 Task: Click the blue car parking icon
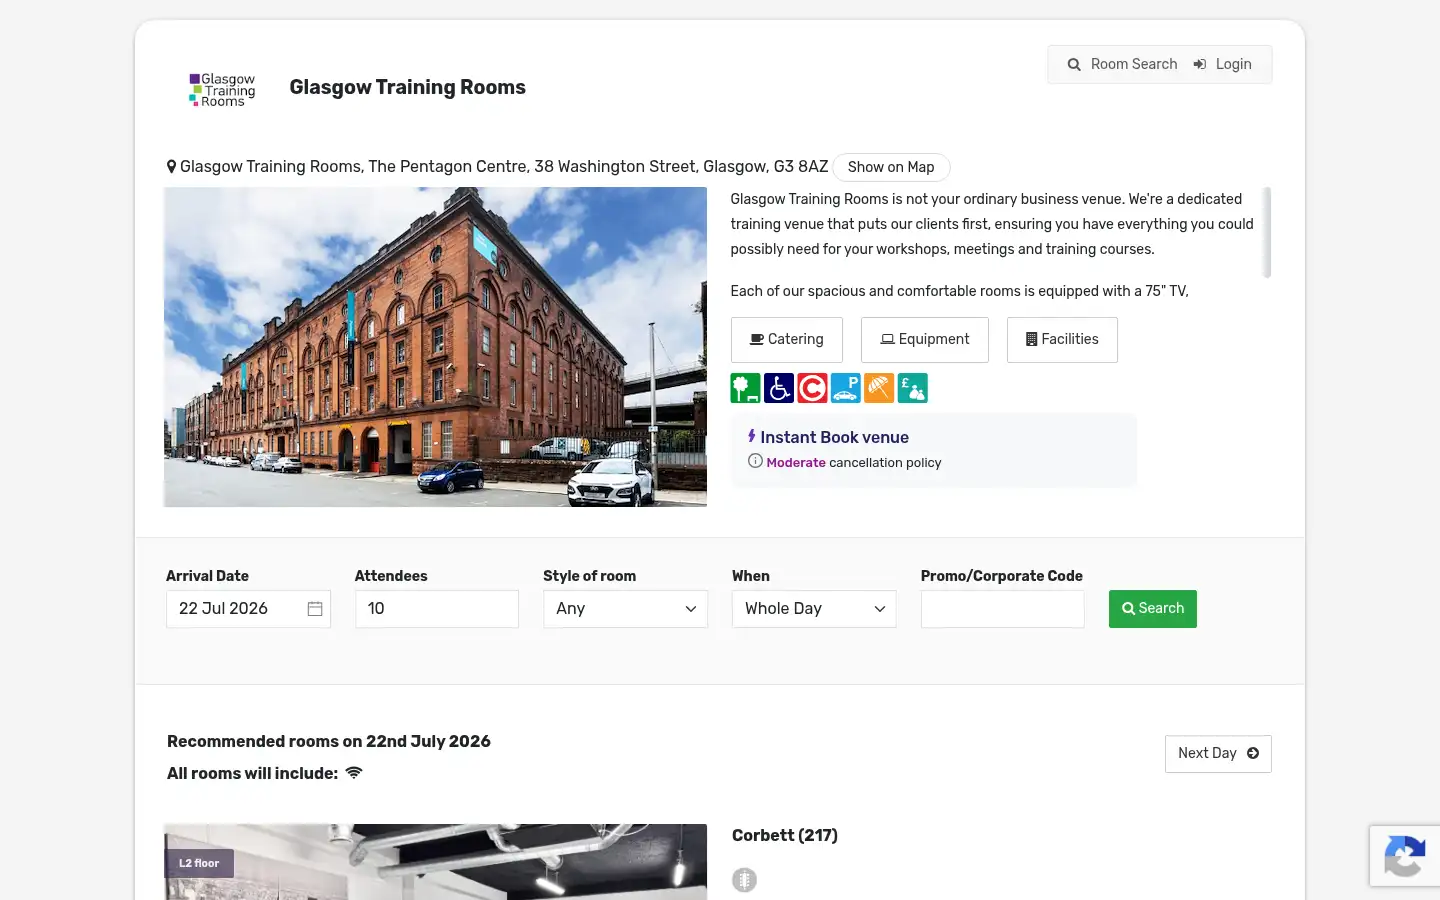[x=846, y=388]
